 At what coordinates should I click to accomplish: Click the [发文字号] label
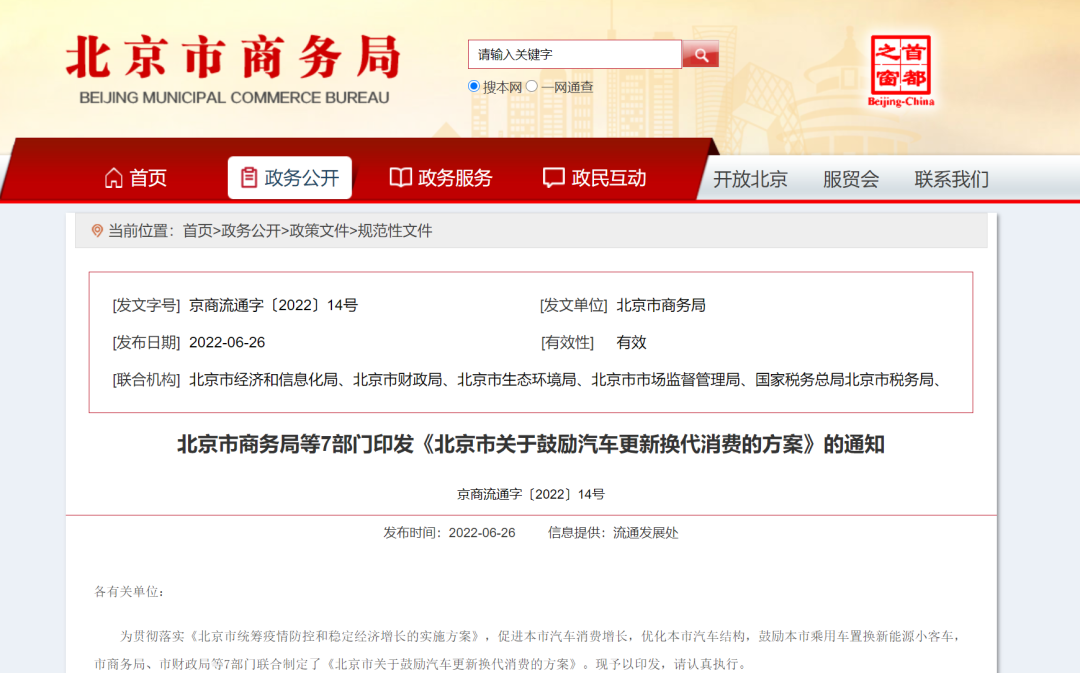point(146,305)
